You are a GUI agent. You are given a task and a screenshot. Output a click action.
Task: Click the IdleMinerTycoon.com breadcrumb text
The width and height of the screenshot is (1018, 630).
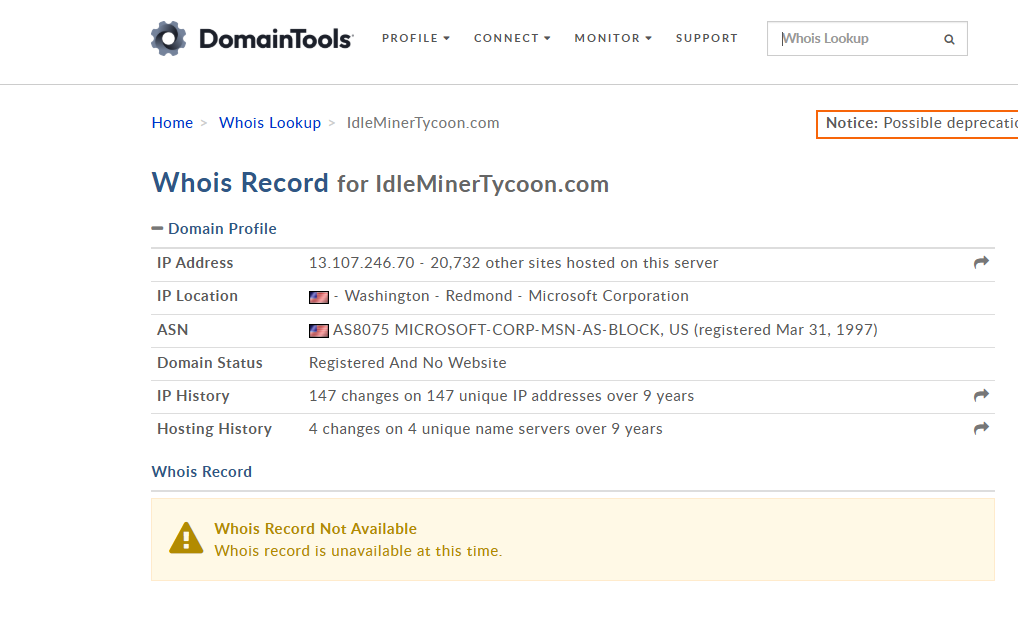(x=423, y=123)
